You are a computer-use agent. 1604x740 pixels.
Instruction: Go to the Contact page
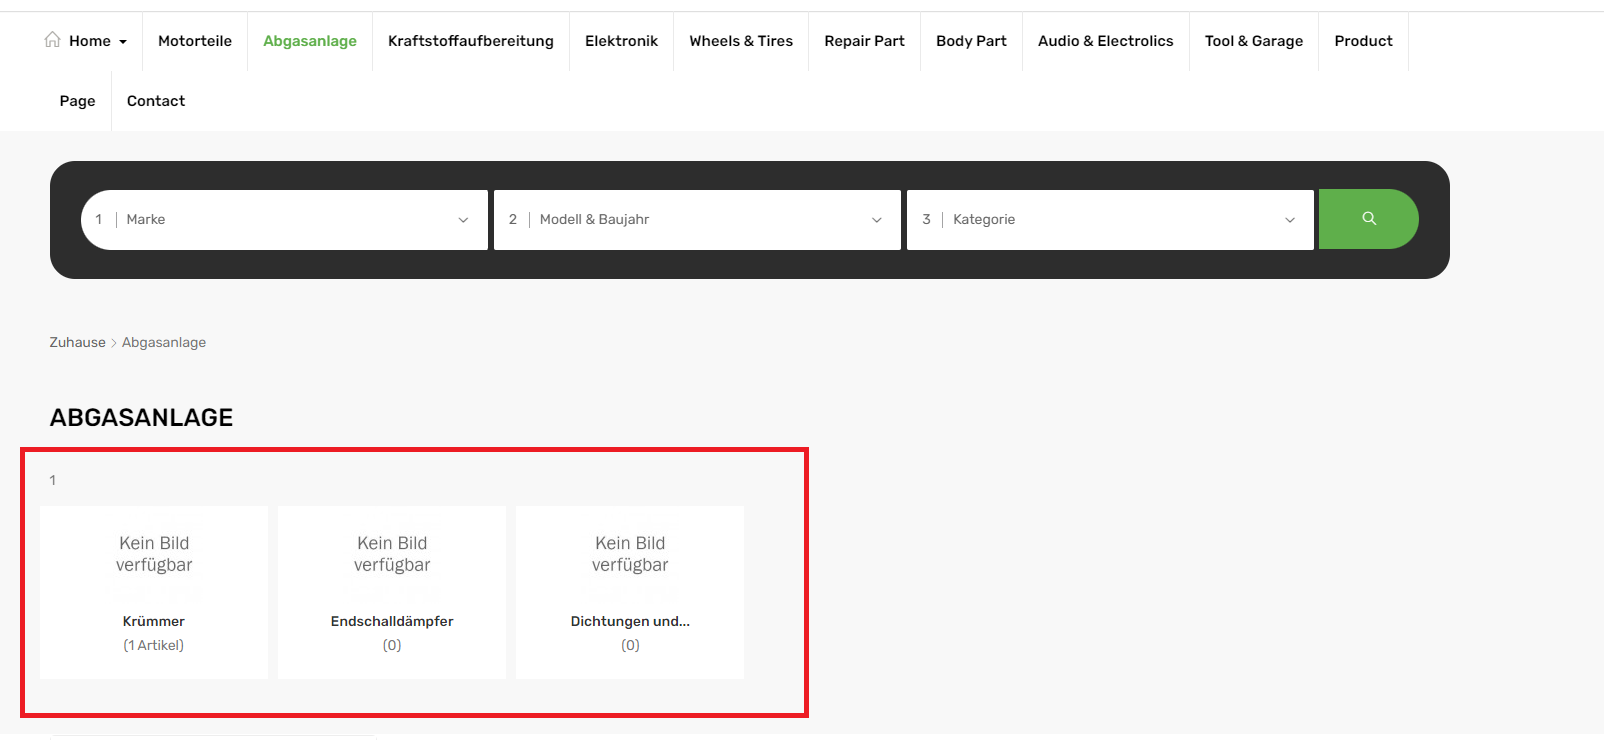[x=156, y=101]
